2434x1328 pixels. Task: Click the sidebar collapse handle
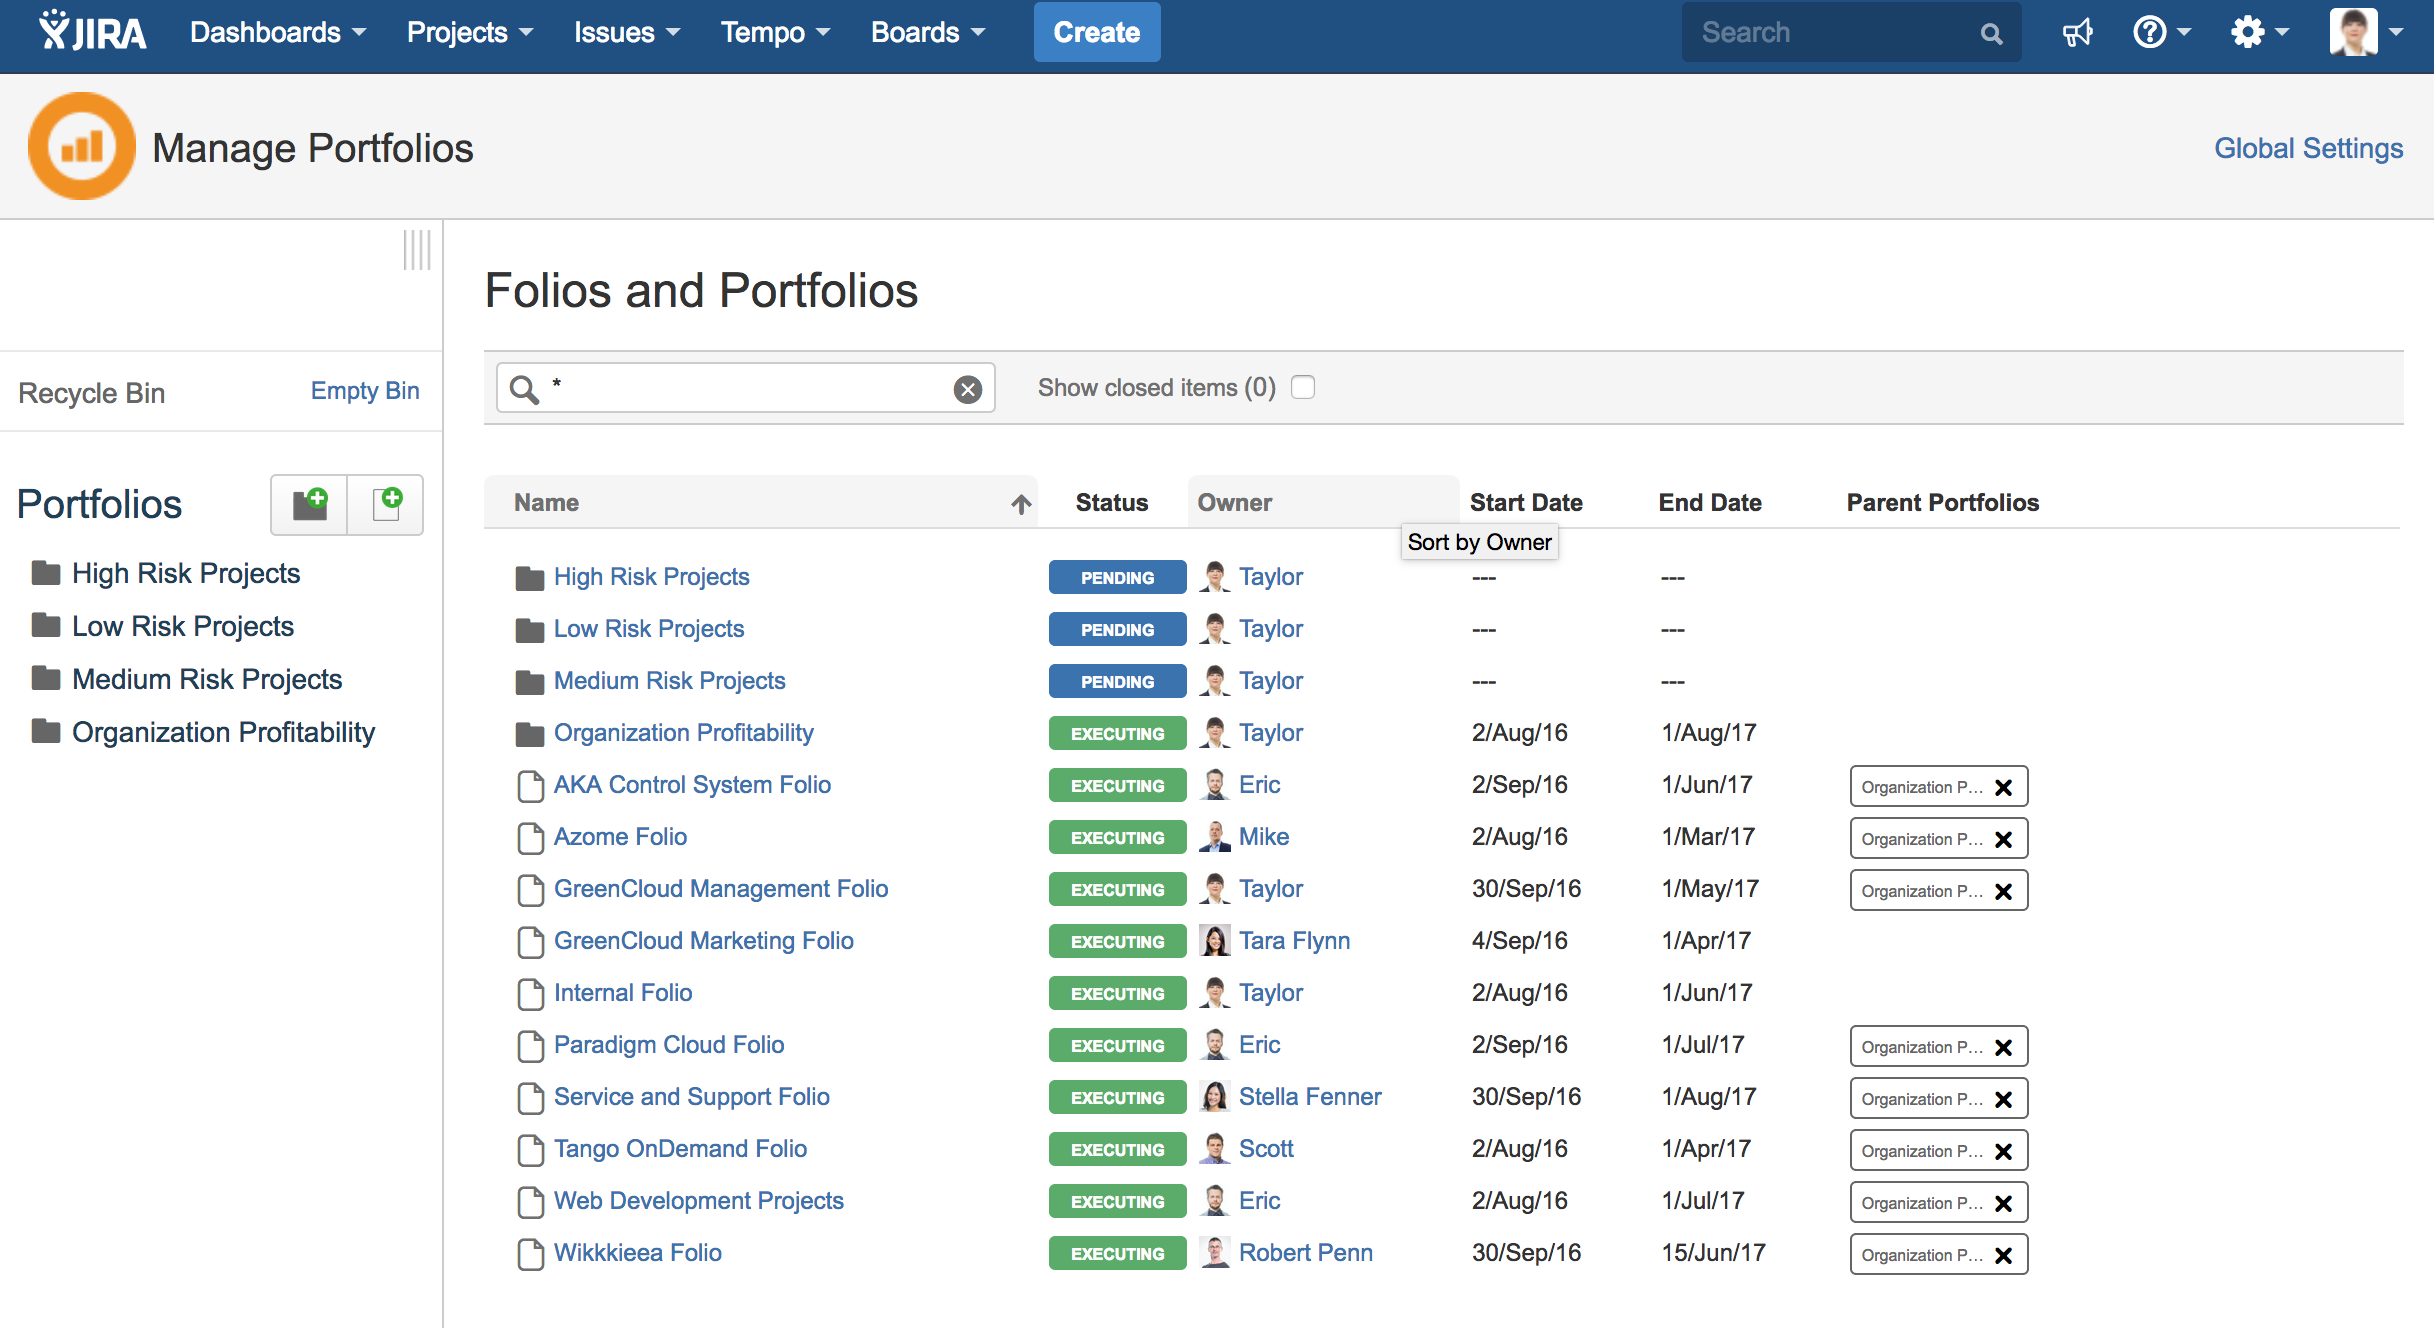point(417,250)
